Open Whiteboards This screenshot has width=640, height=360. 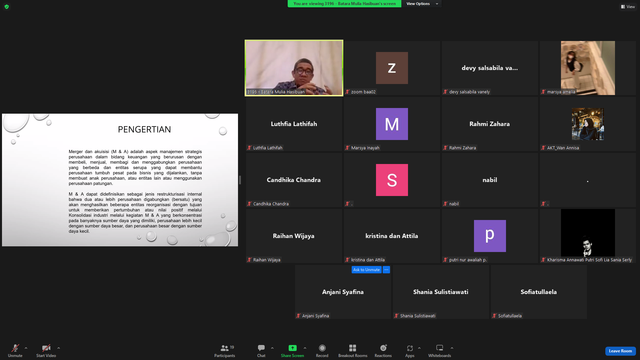[x=440, y=350]
